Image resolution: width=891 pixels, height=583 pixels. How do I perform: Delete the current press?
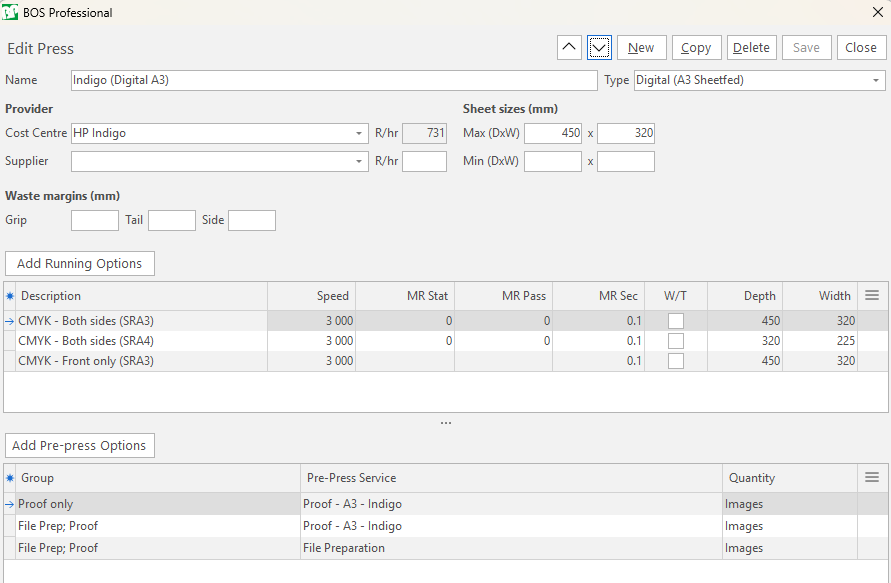(x=751, y=48)
